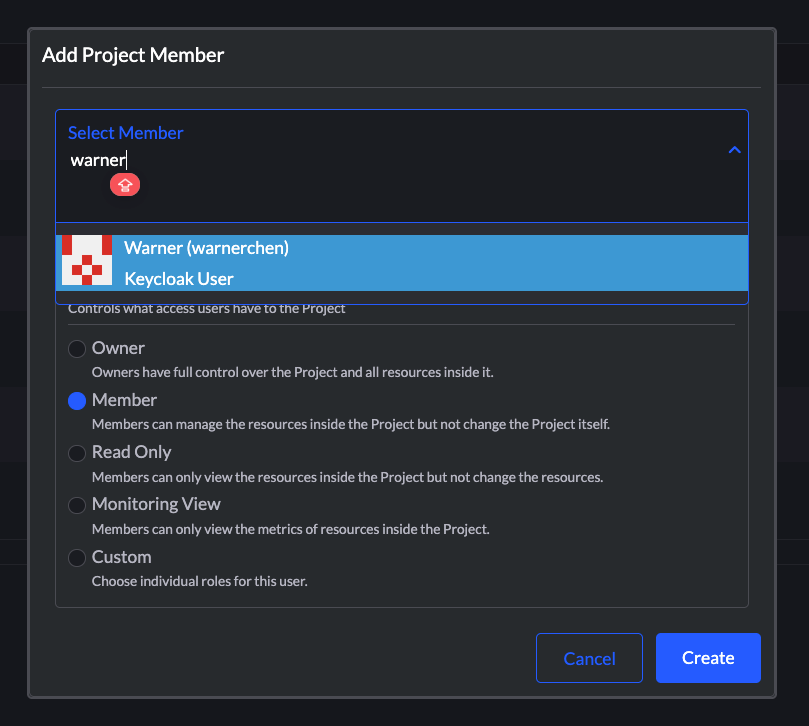Choose the Monitoring View radio button
Image resolution: width=809 pixels, height=726 pixels.
77,505
